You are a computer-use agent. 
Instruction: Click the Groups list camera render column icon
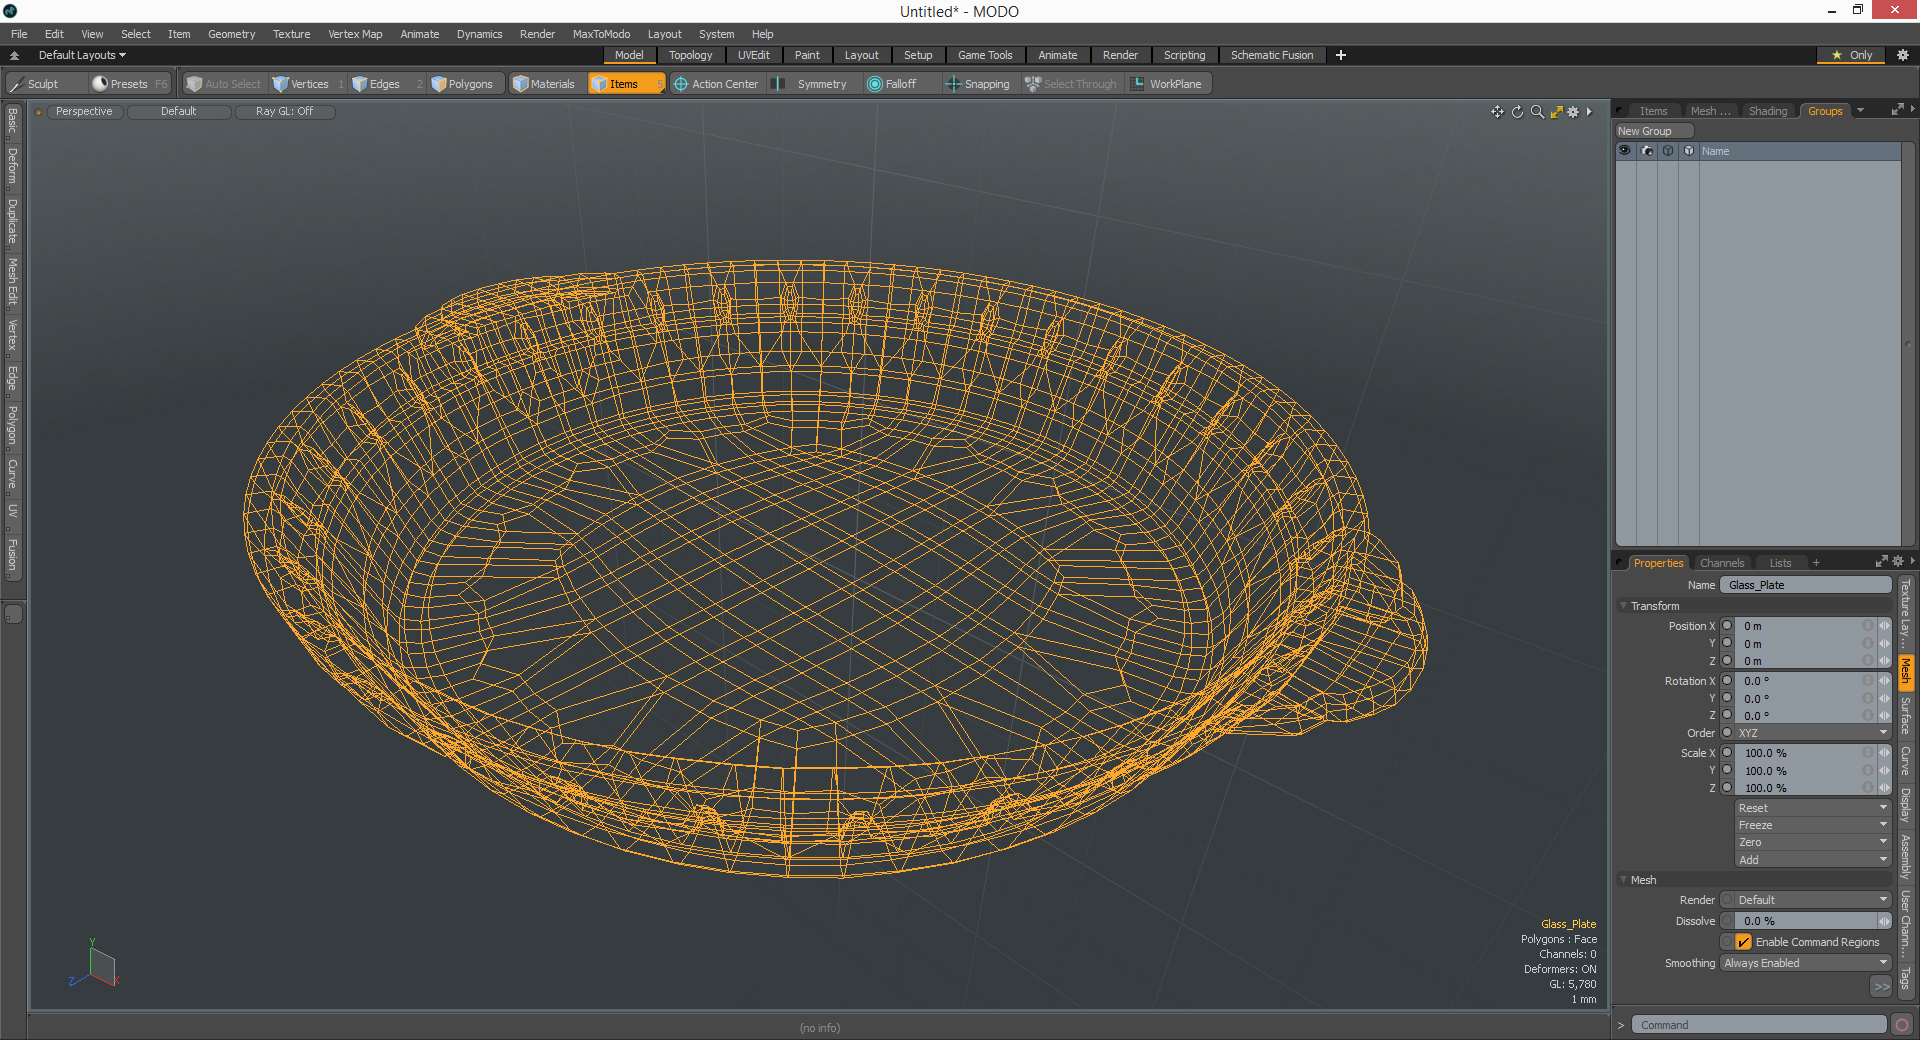click(x=1647, y=151)
